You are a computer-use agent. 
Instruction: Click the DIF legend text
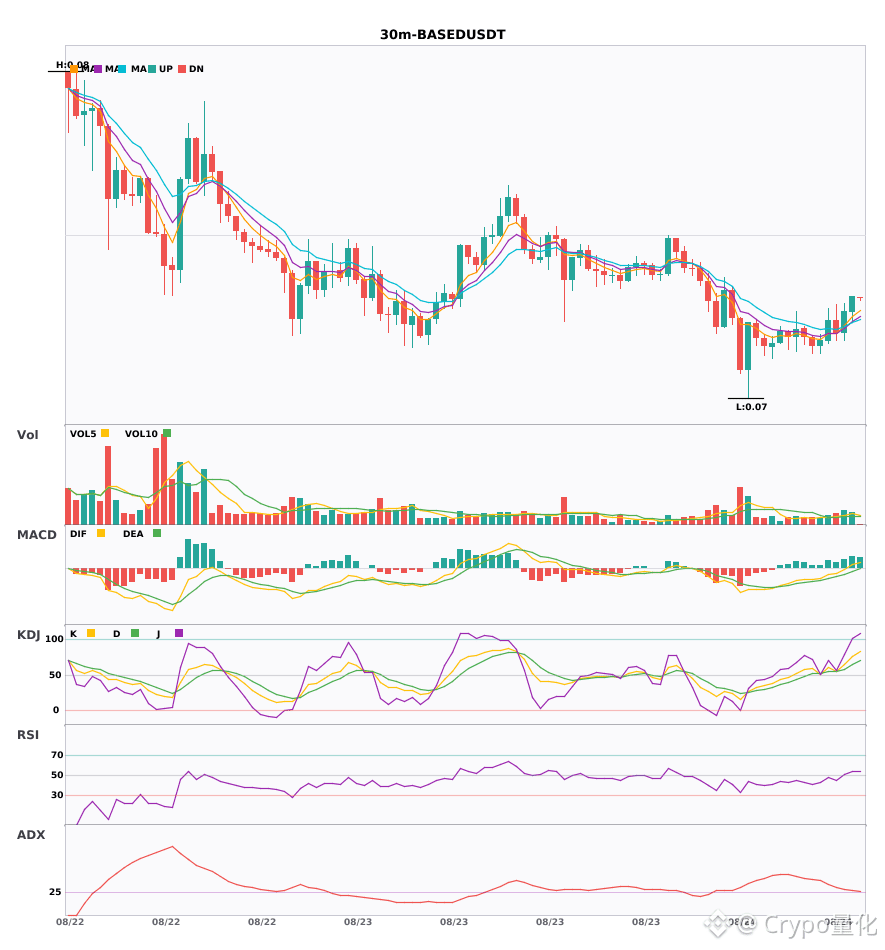pyautogui.click(x=78, y=534)
